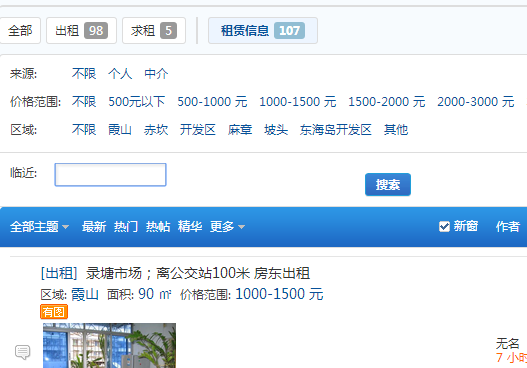Viewport: 527px width, 368px height.
Task: Choose the 1000-1500 元 price range filter
Action: pos(298,101)
